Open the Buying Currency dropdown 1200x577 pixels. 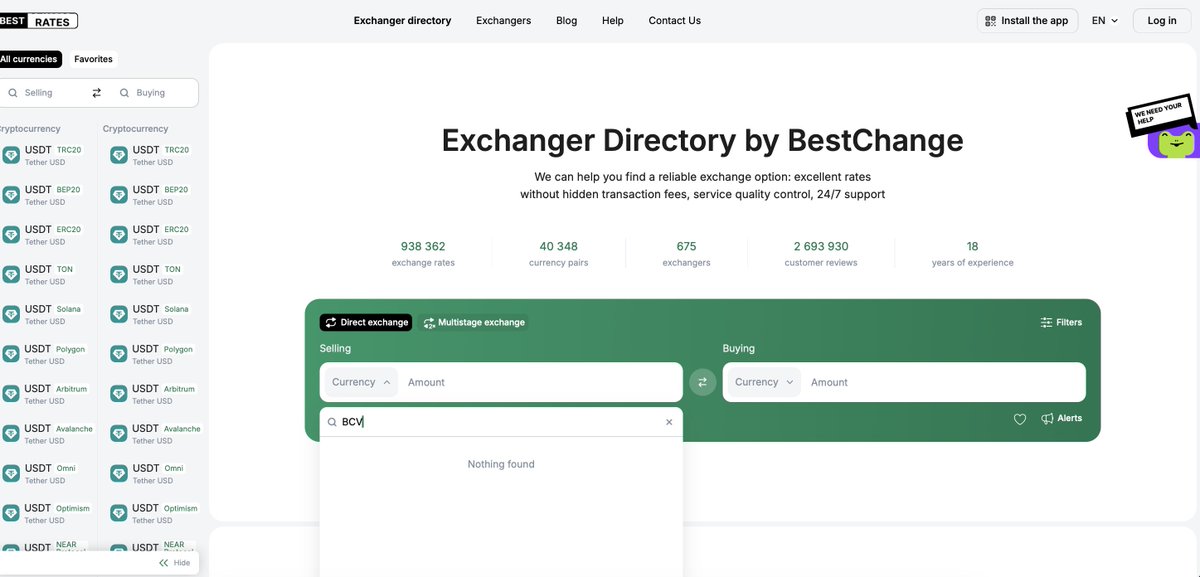pos(764,382)
